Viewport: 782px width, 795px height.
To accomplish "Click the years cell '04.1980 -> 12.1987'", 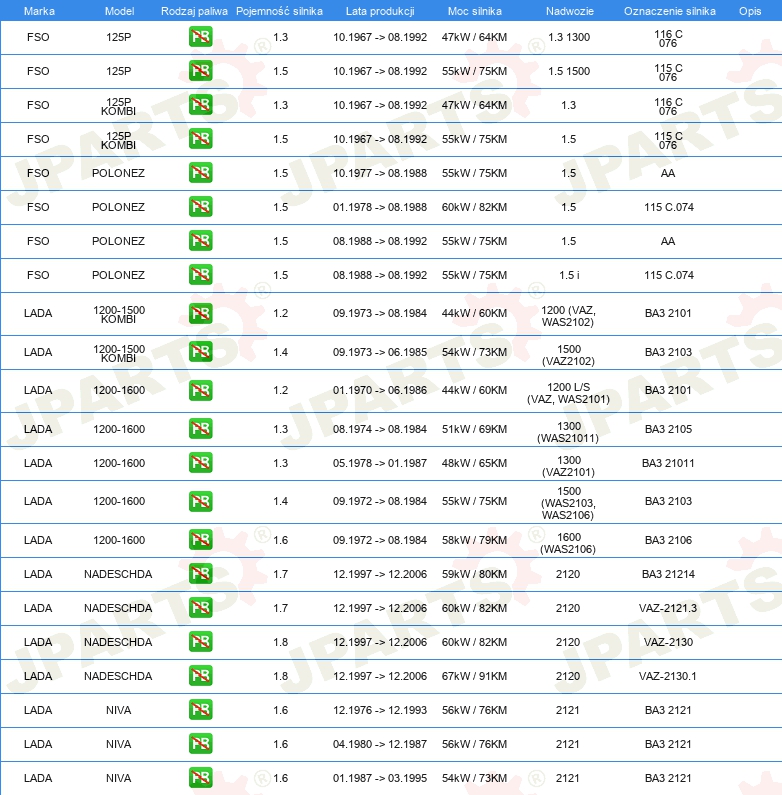I will 380,744.
